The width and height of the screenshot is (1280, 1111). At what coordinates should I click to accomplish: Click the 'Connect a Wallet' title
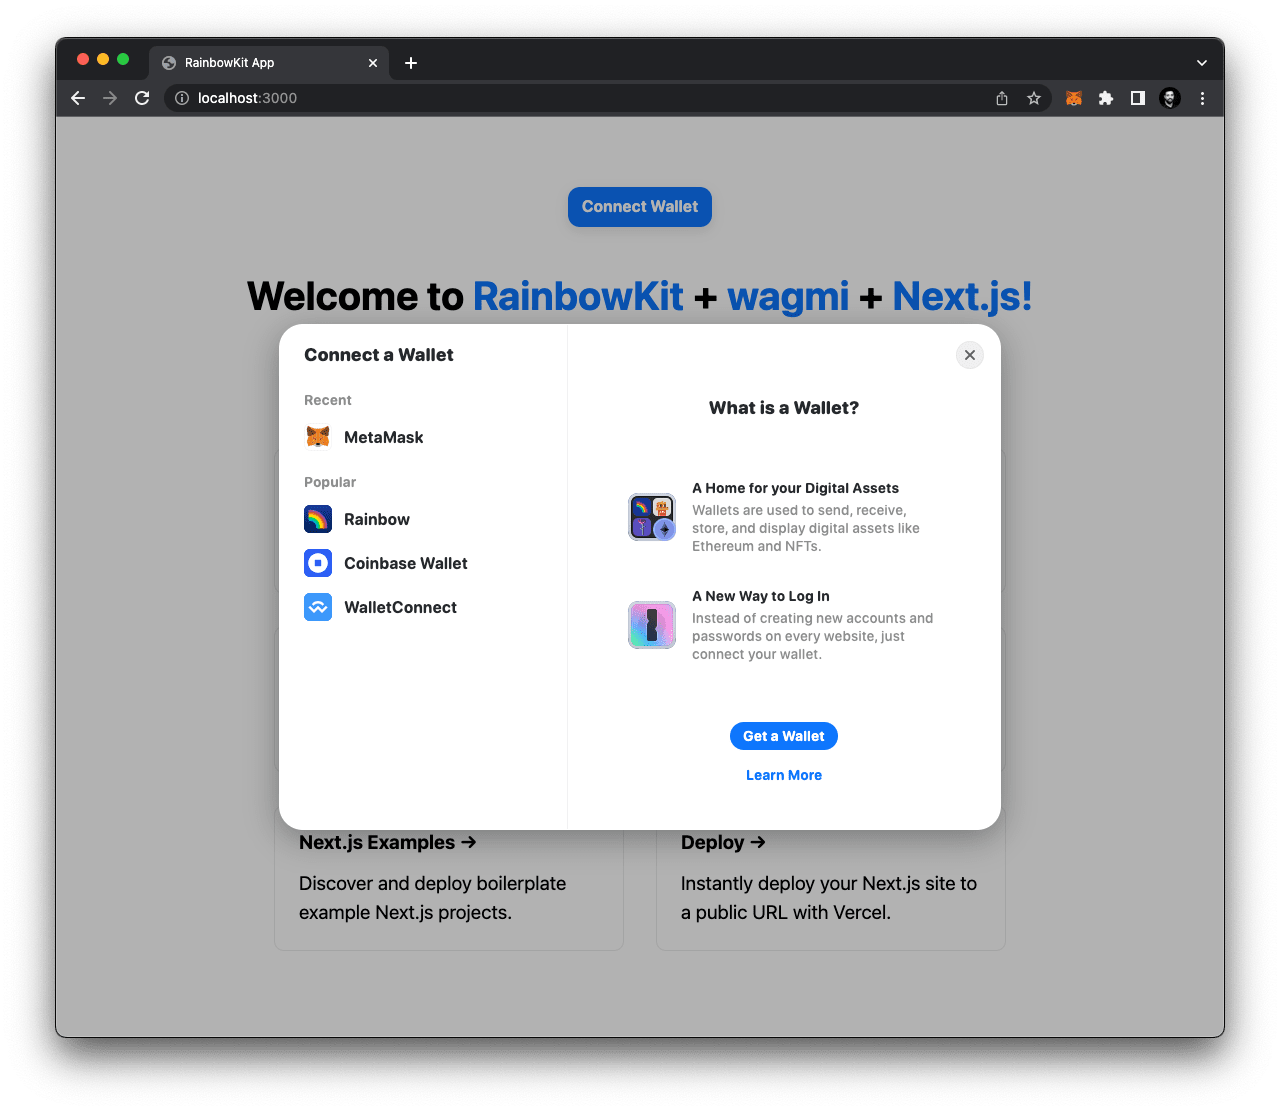tap(379, 355)
